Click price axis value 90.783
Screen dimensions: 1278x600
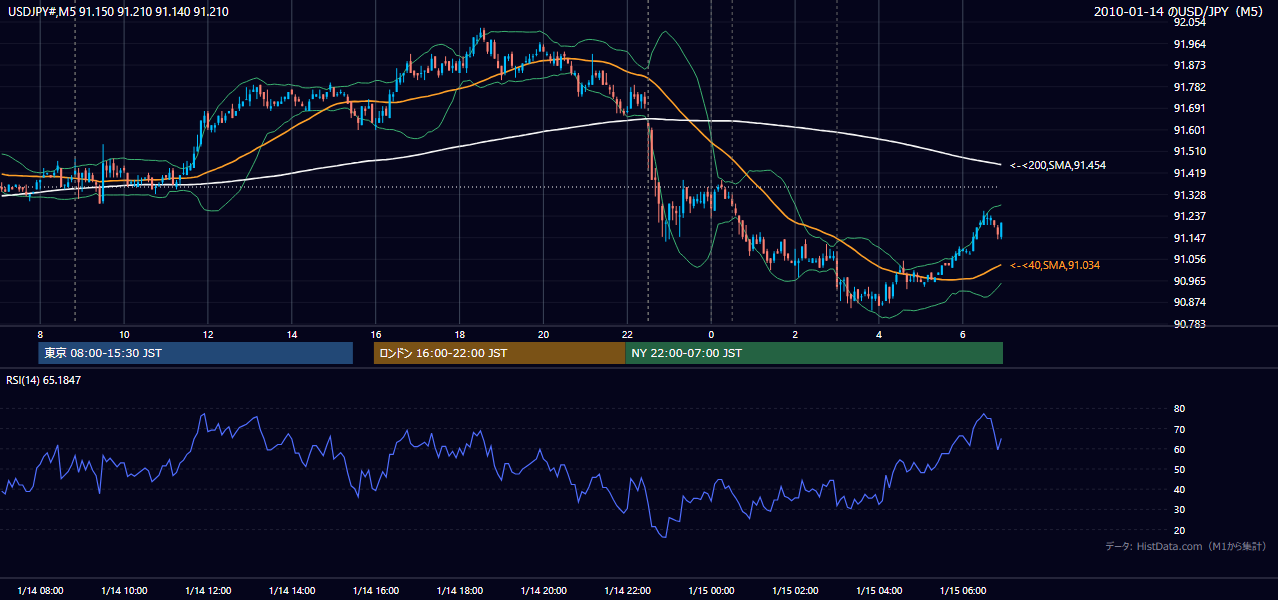coord(1189,324)
